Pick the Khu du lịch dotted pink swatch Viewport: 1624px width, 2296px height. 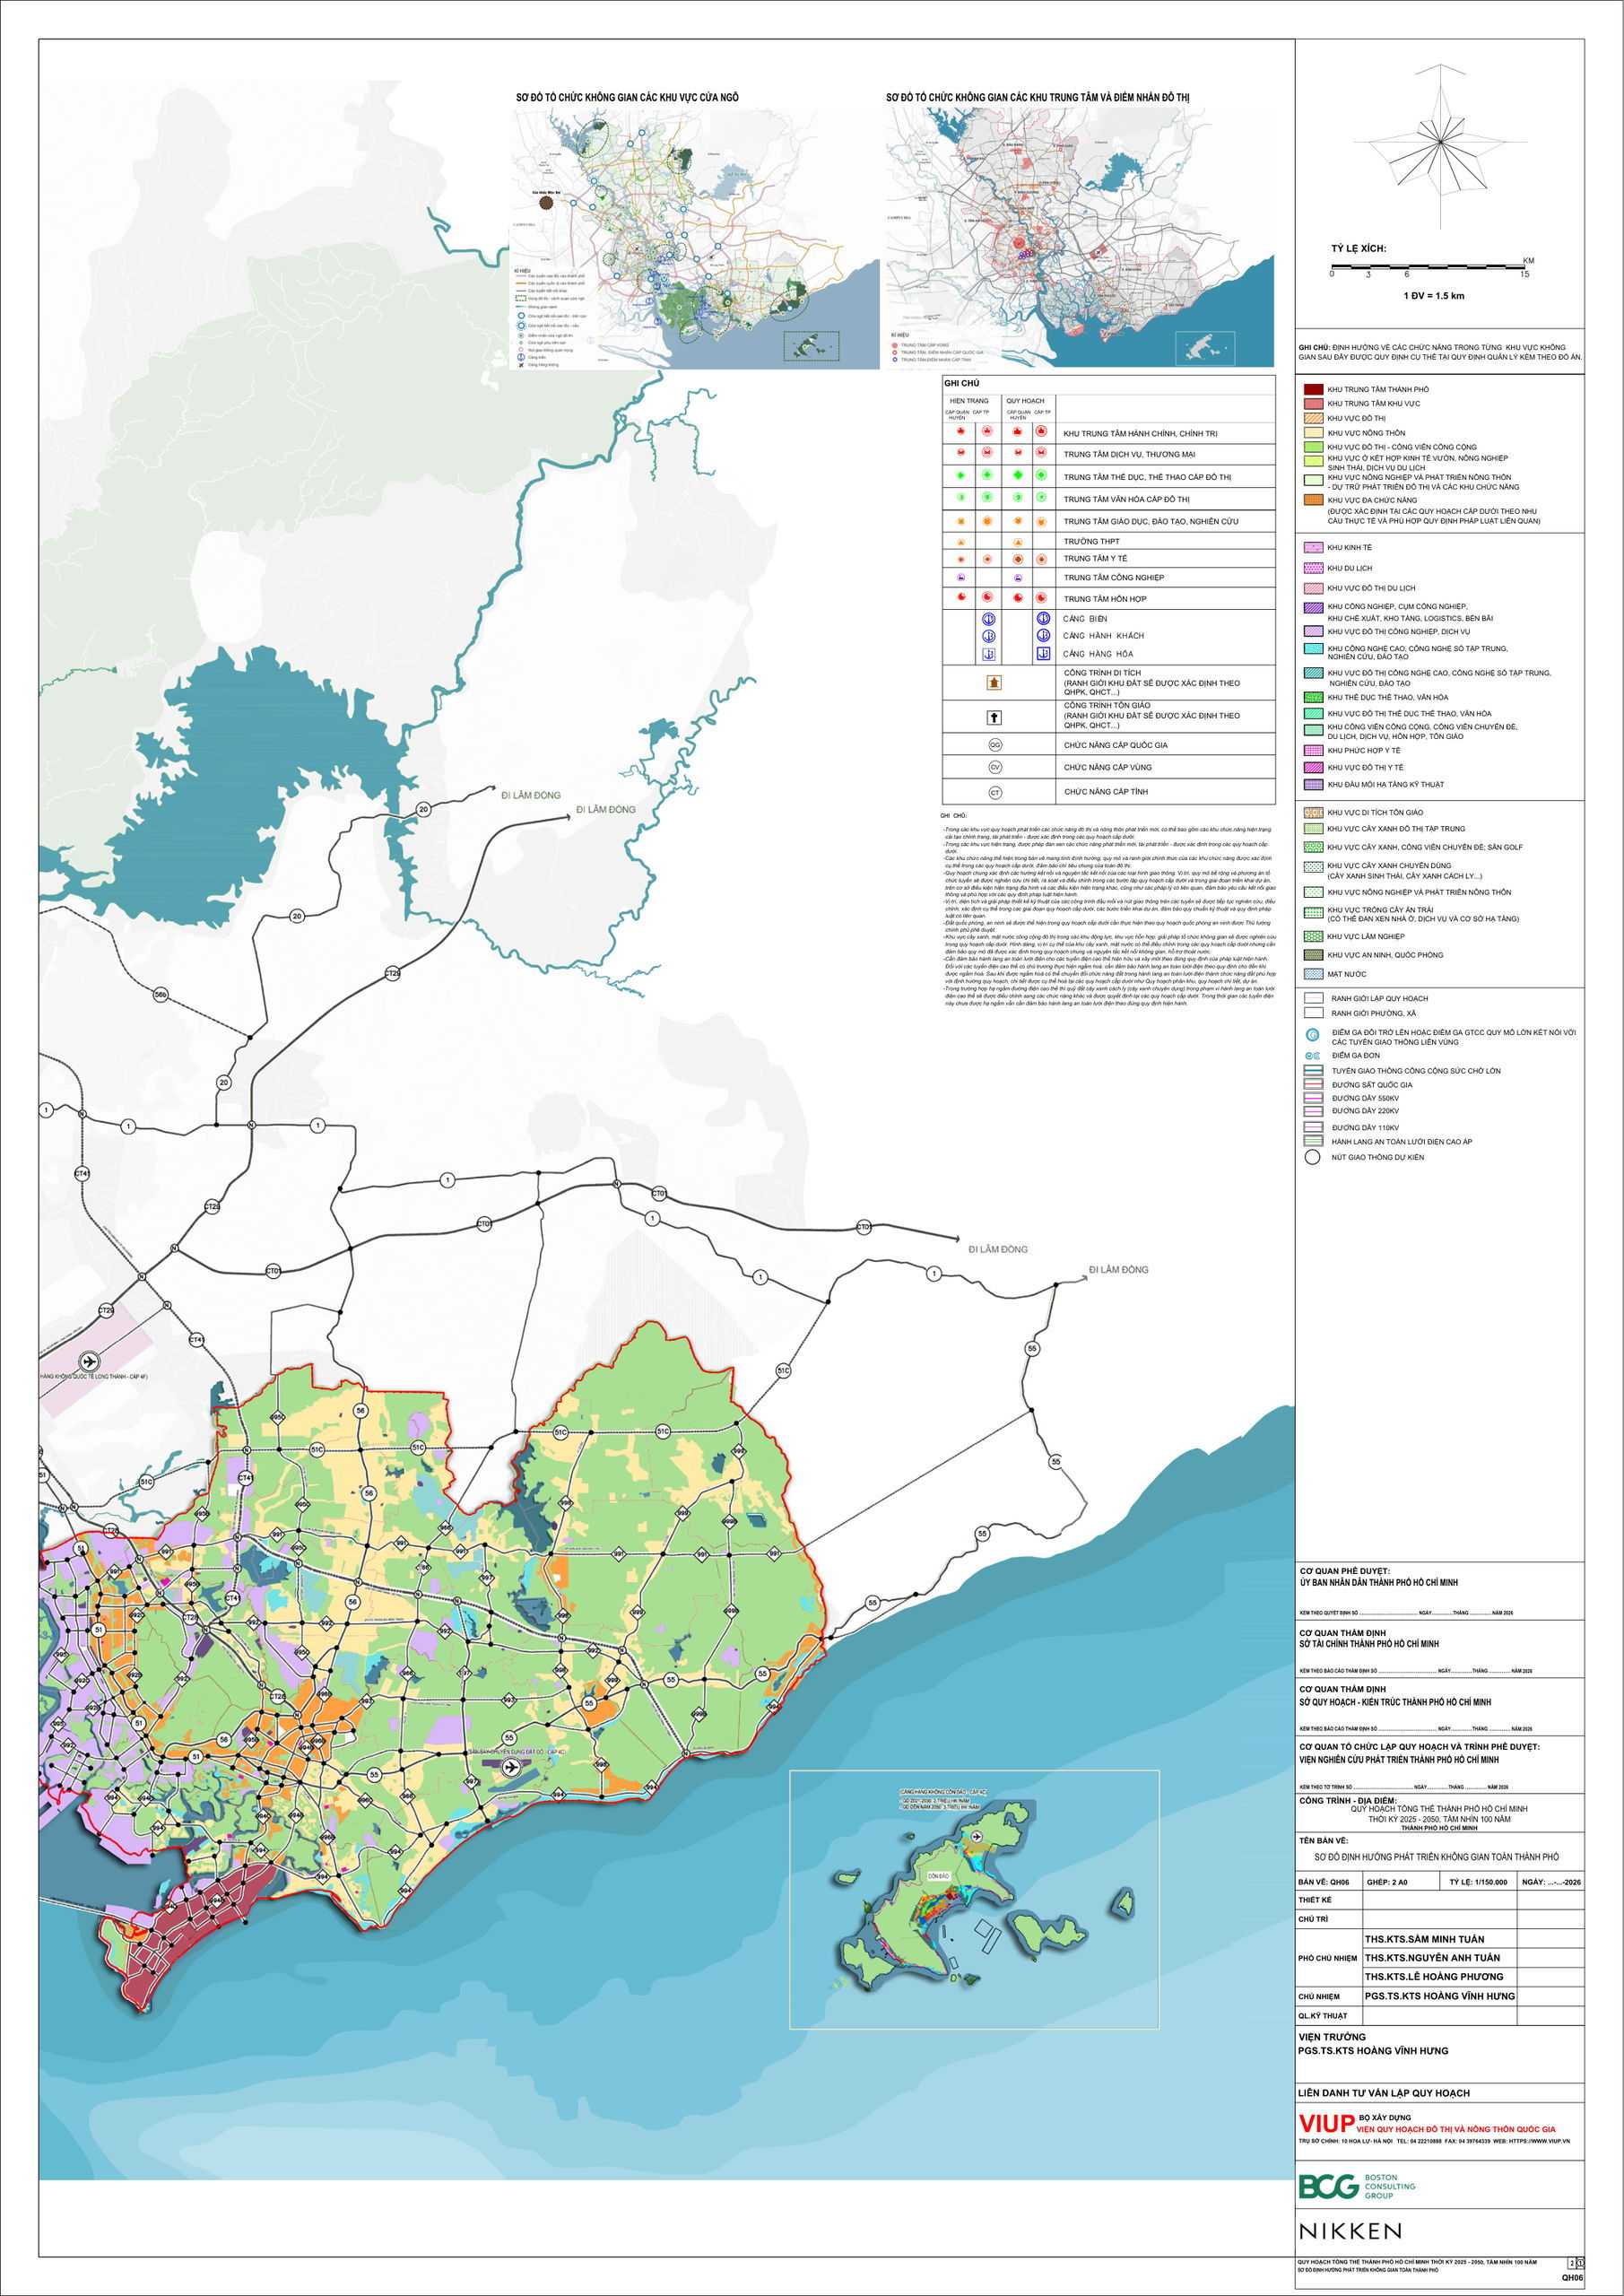pyautogui.click(x=1313, y=568)
